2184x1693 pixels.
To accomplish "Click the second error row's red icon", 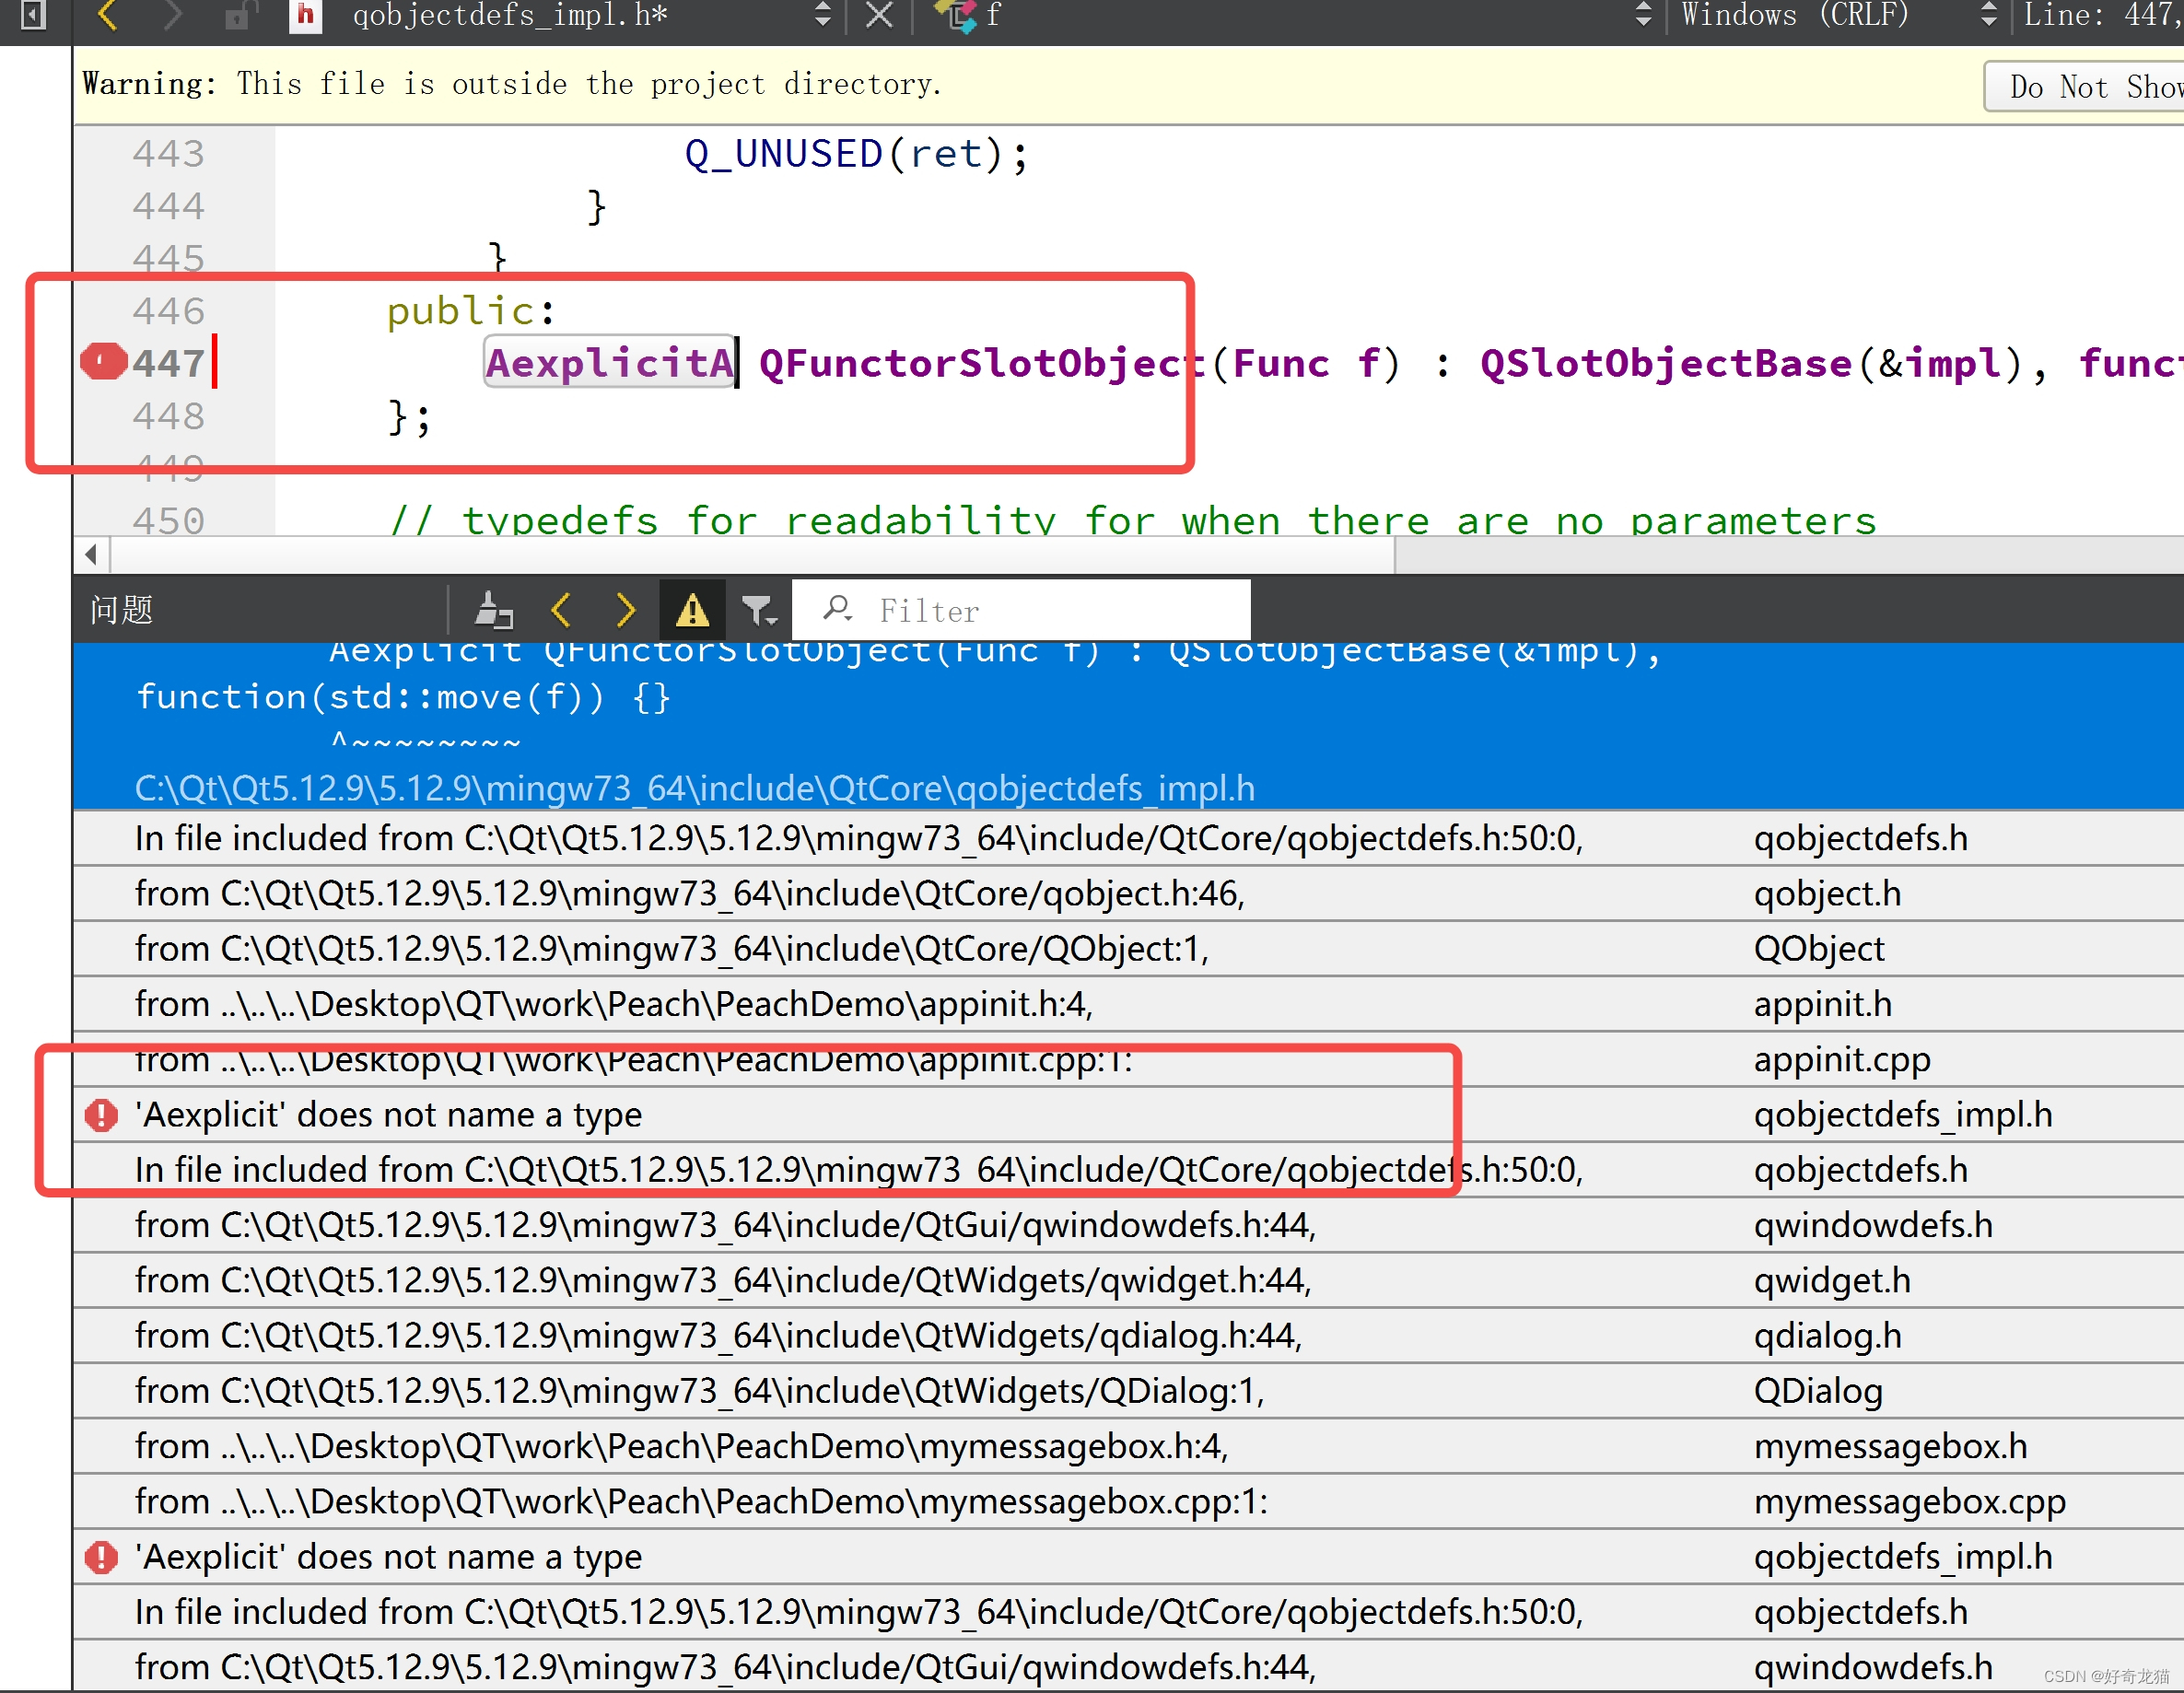I will click(x=101, y=1557).
